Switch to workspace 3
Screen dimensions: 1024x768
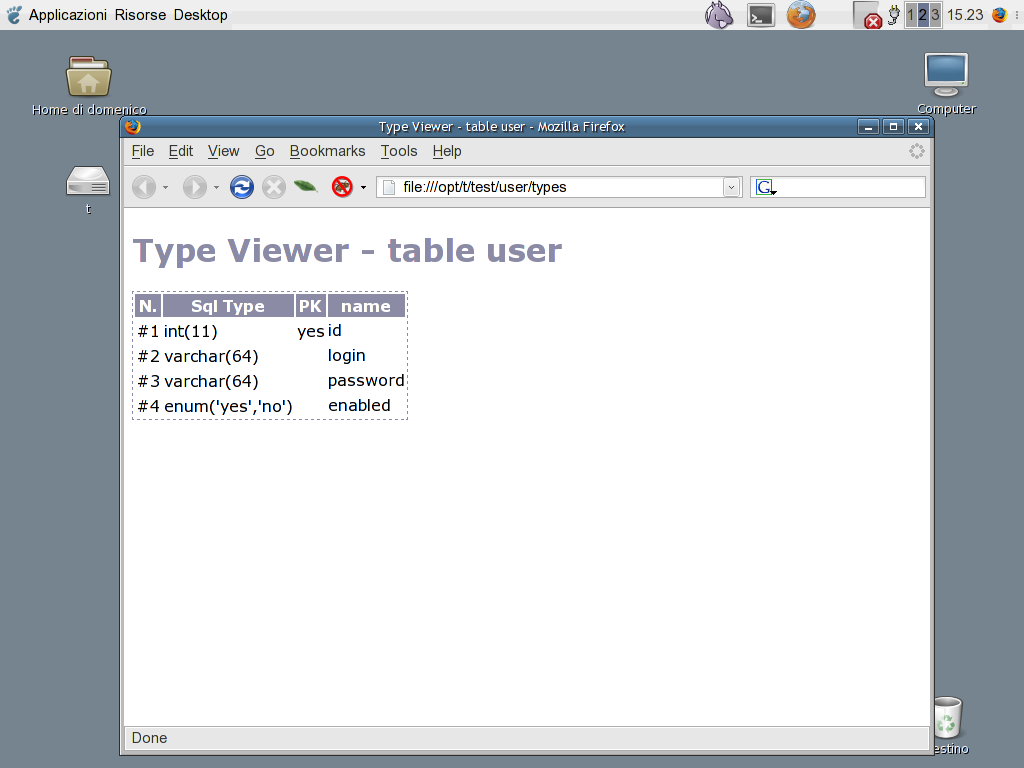click(x=935, y=15)
